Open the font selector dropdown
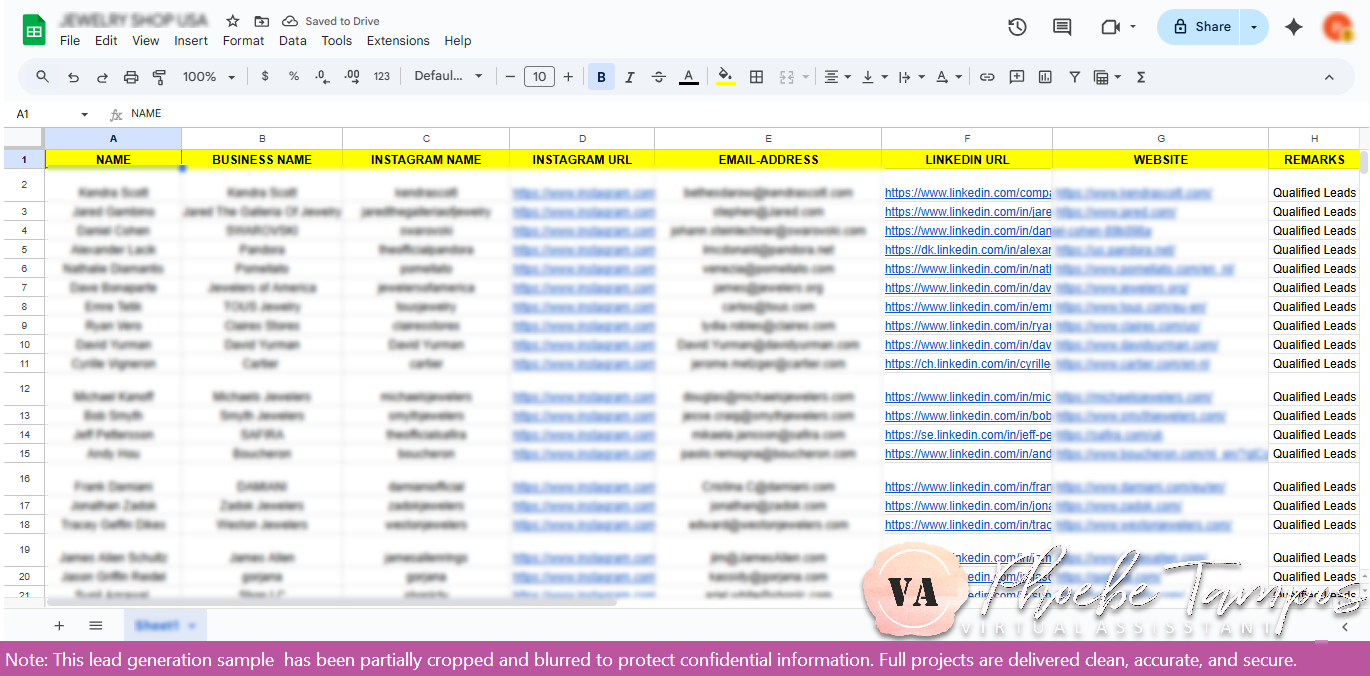 tap(449, 76)
